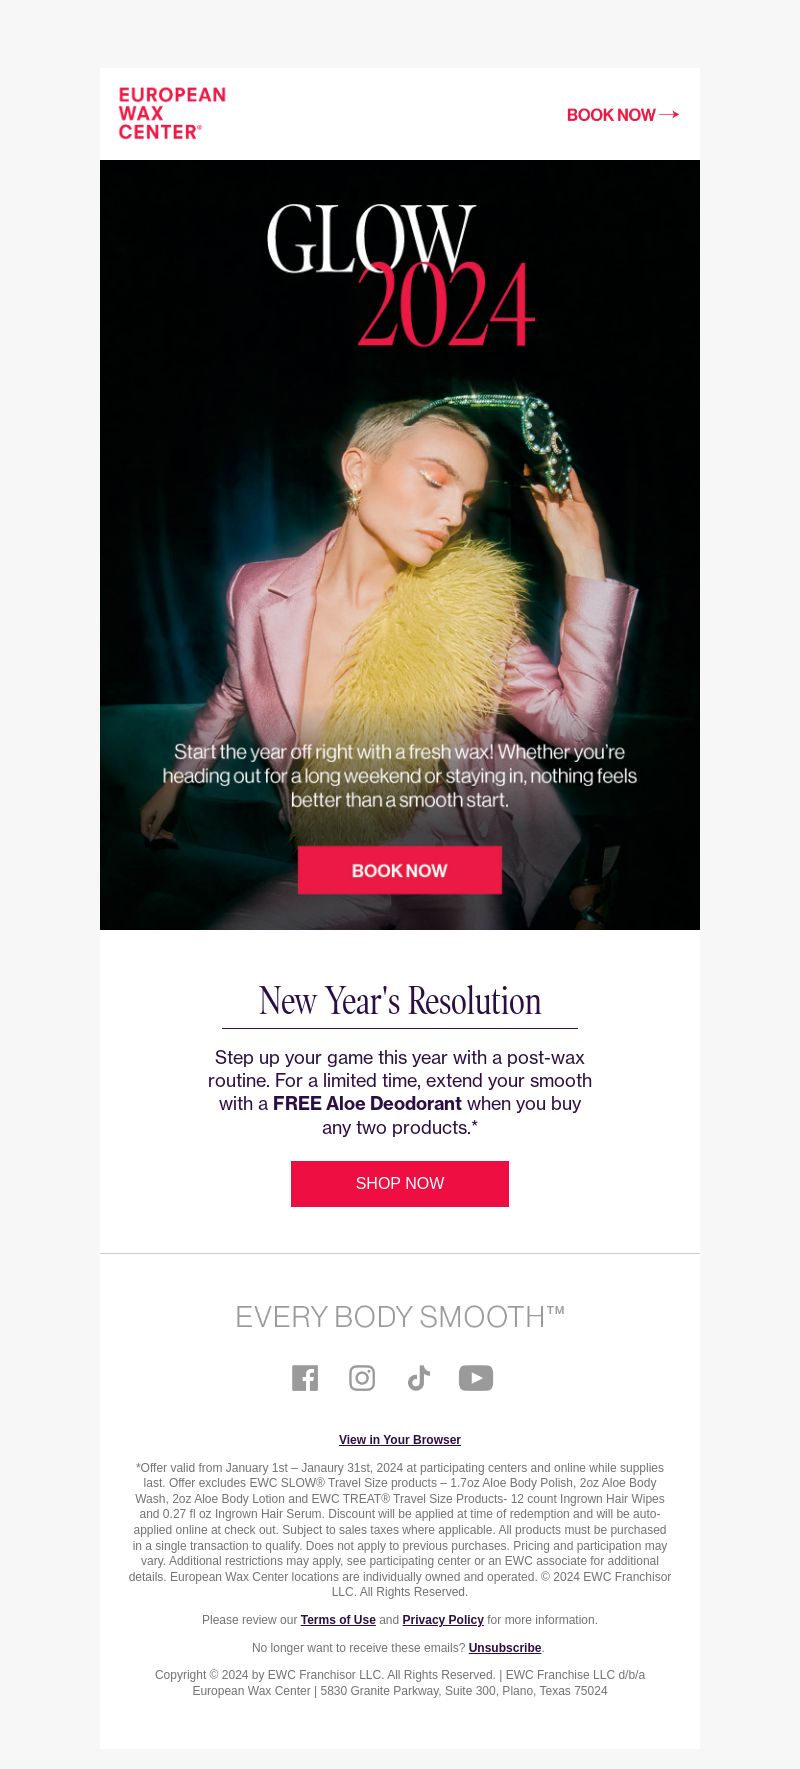Click the GLOW 2024 headline graphic
Viewport: 800px width, 1769px height.
(400, 275)
